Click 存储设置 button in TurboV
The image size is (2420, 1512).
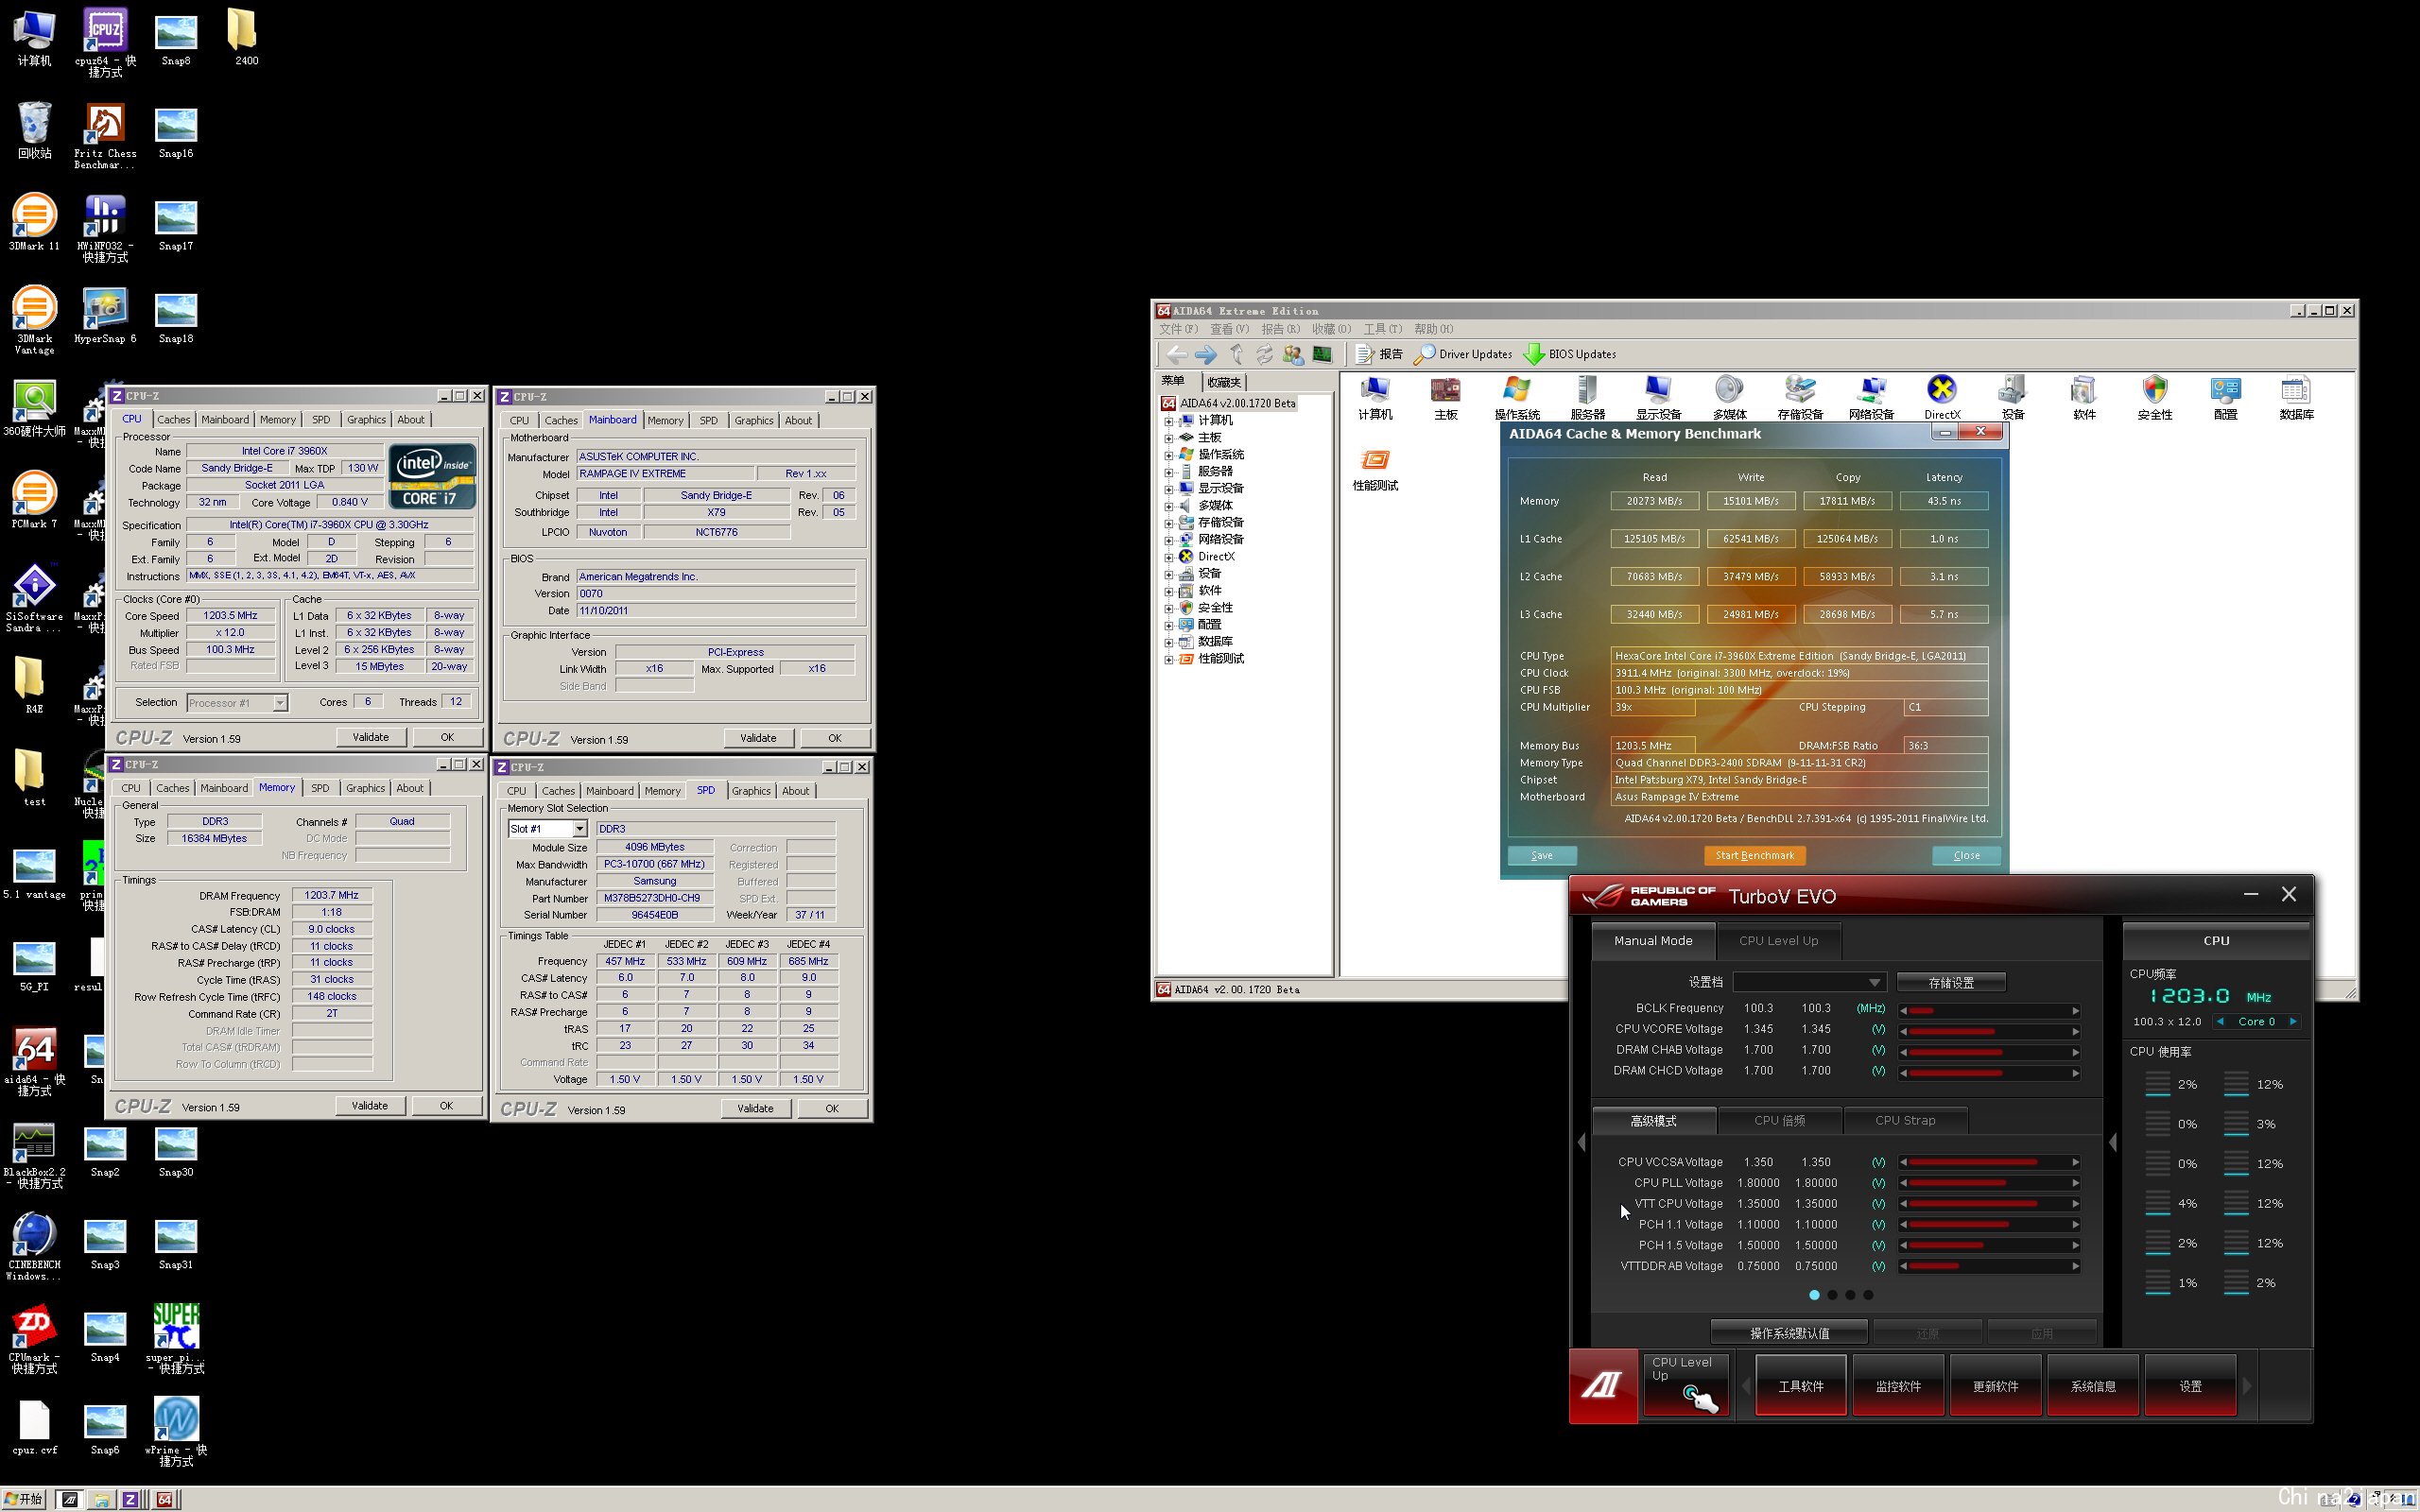click(x=1950, y=982)
